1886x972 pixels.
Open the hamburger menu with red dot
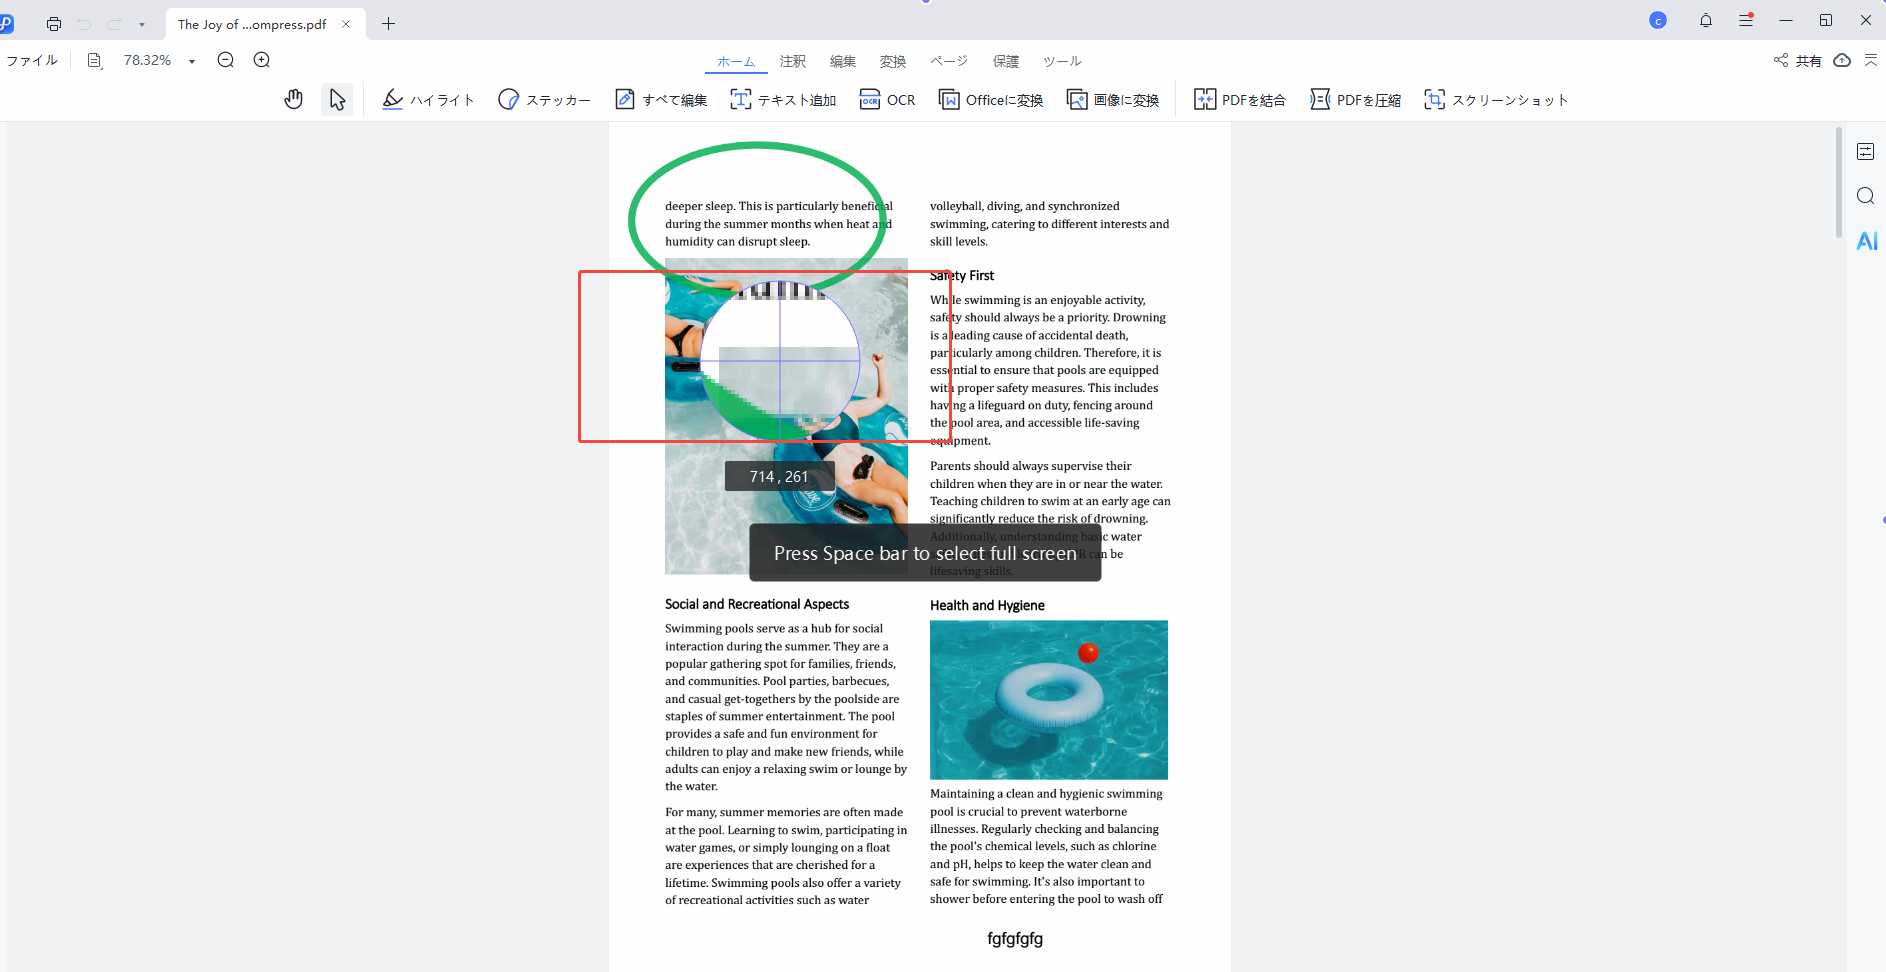coord(1746,20)
